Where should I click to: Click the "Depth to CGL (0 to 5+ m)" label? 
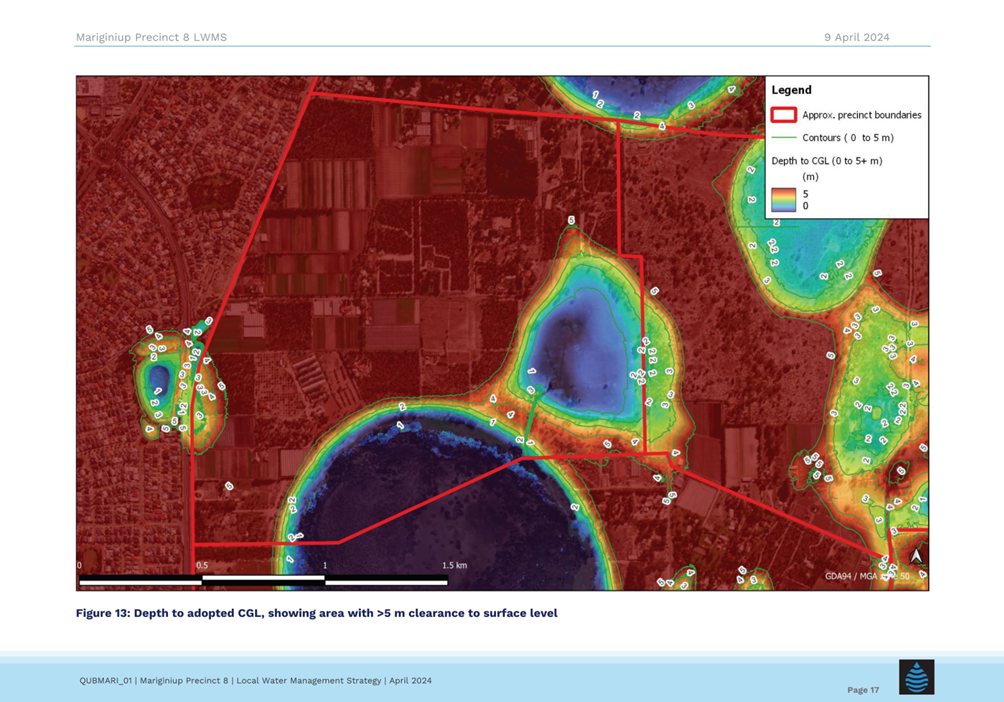point(827,161)
